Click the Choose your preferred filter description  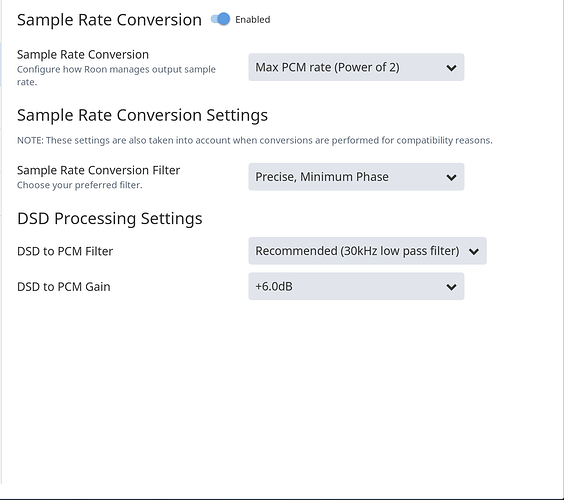click(80, 185)
